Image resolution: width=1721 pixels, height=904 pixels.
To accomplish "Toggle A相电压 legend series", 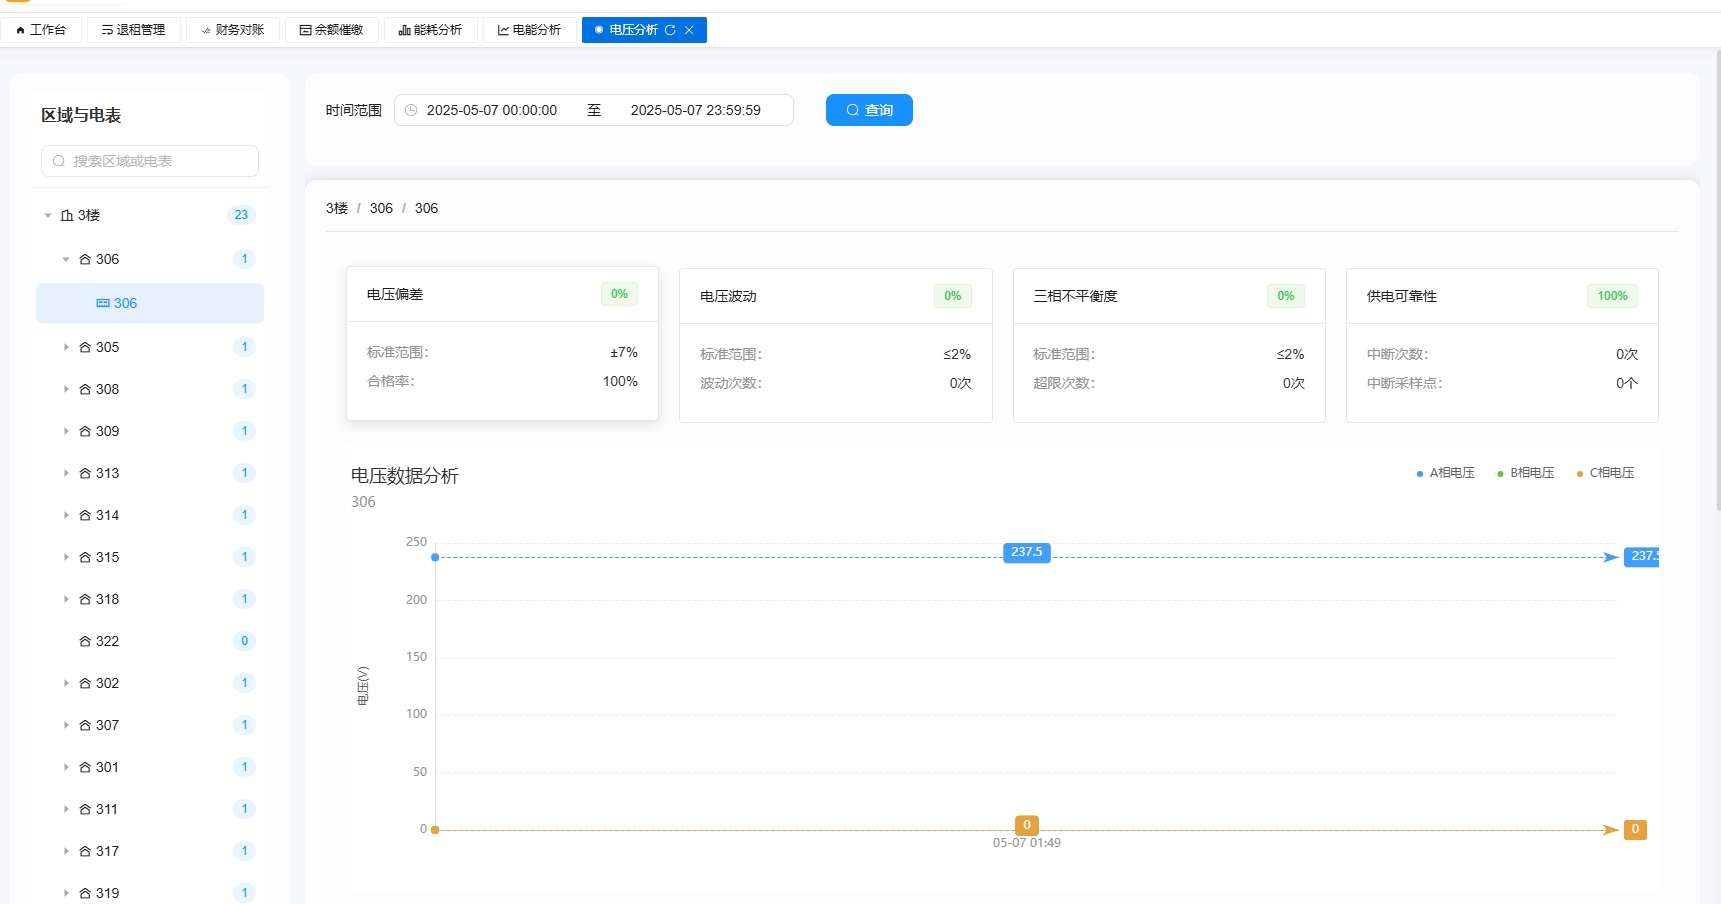I will coord(1446,473).
